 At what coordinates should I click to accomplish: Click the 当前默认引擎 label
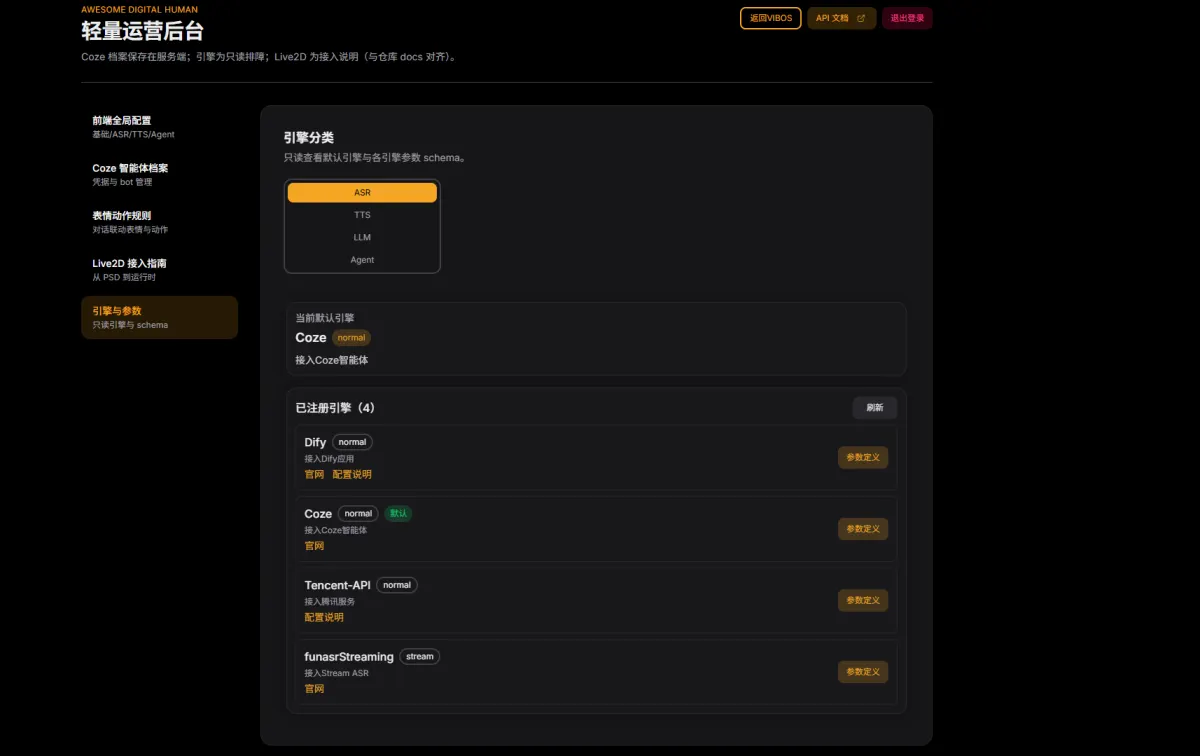pyautogui.click(x=325, y=318)
